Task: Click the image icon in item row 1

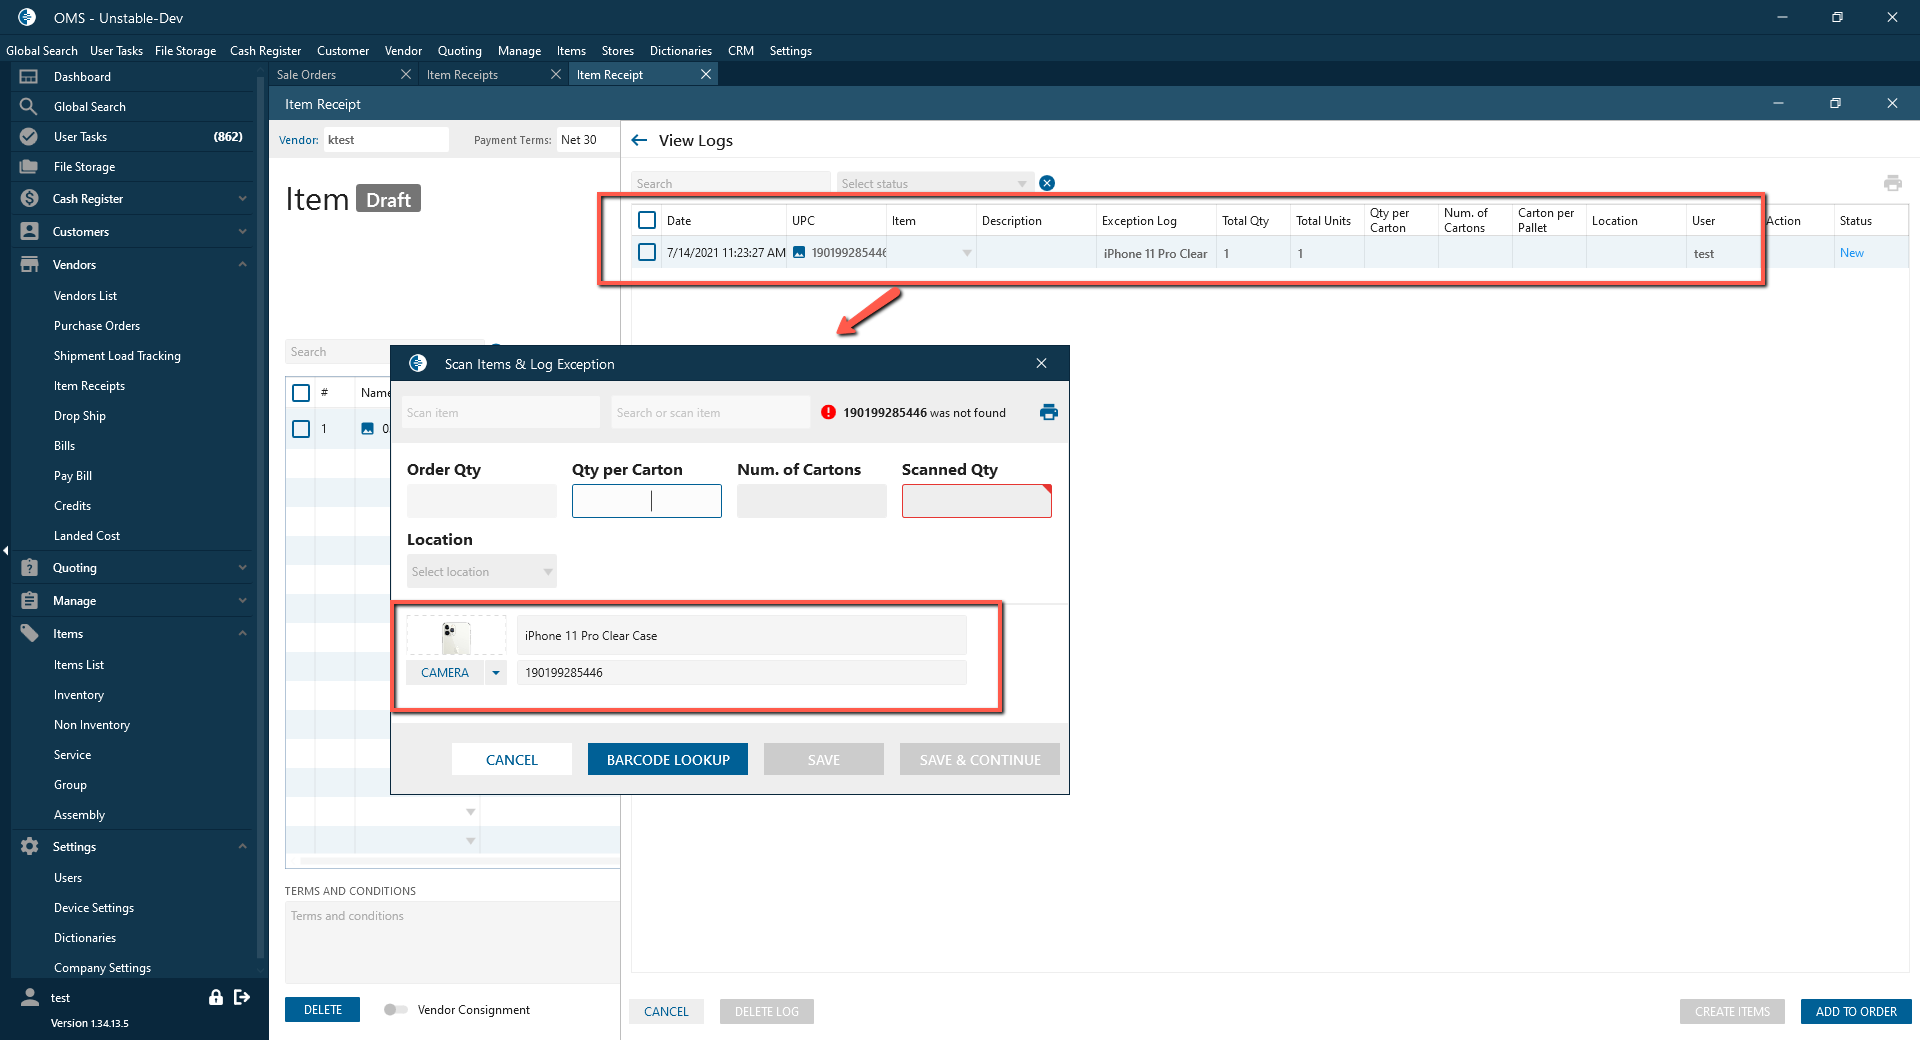Action: [x=367, y=429]
